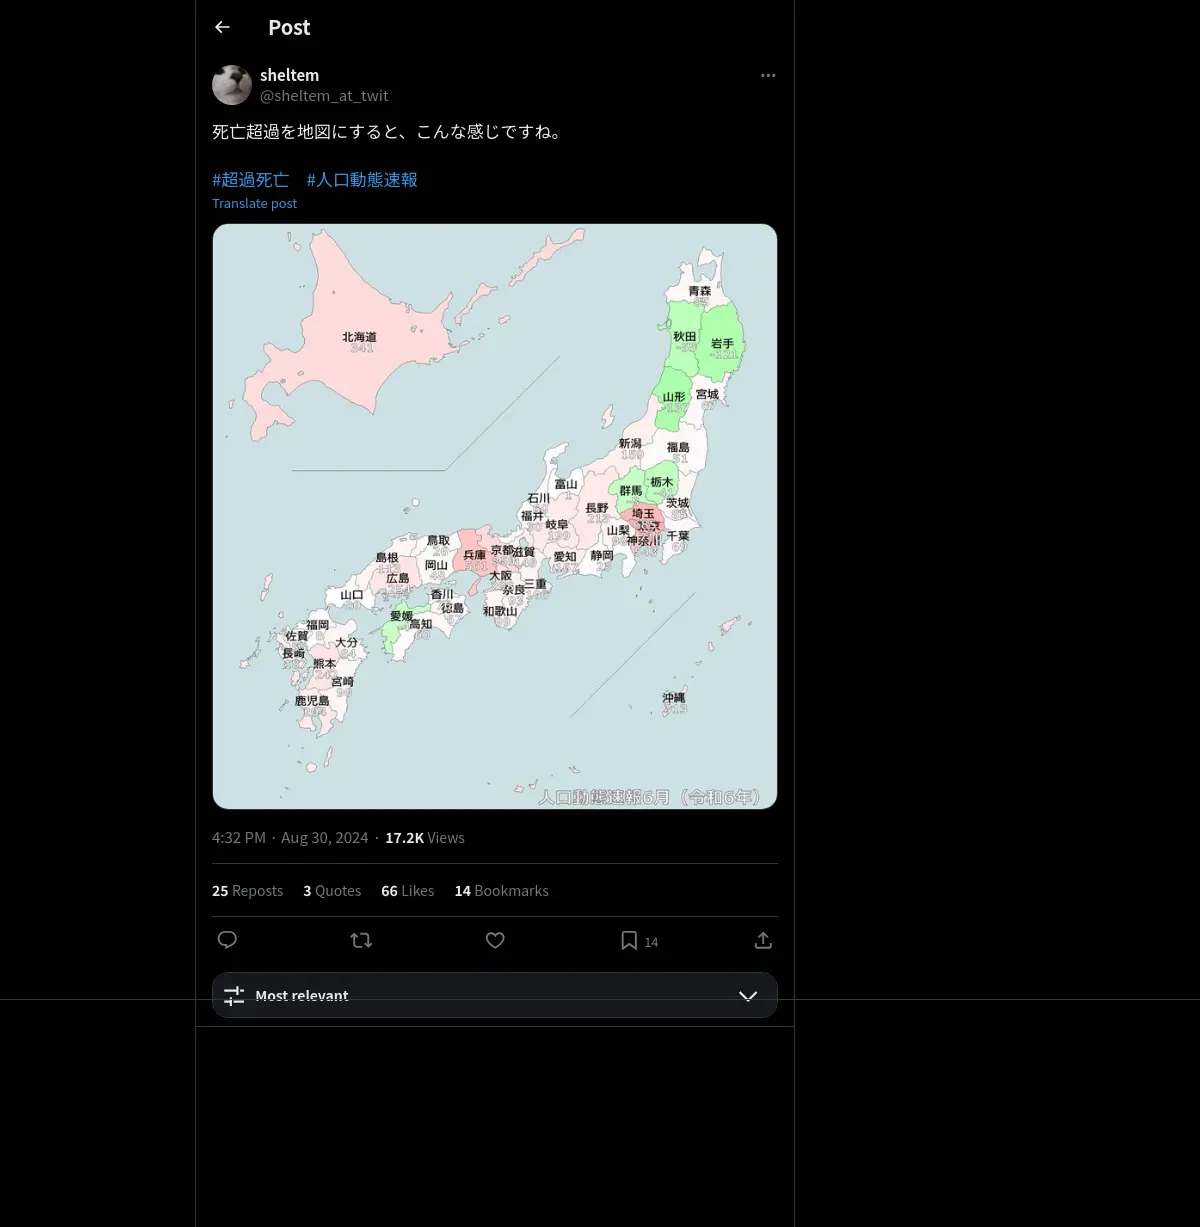1200x1227 pixels.
Task: Expand the Most relevant chevron dropdown
Action: [x=748, y=996]
